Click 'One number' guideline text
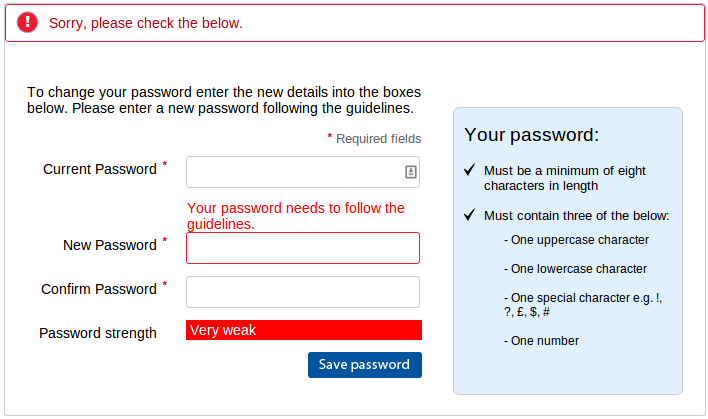 (x=541, y=341)
